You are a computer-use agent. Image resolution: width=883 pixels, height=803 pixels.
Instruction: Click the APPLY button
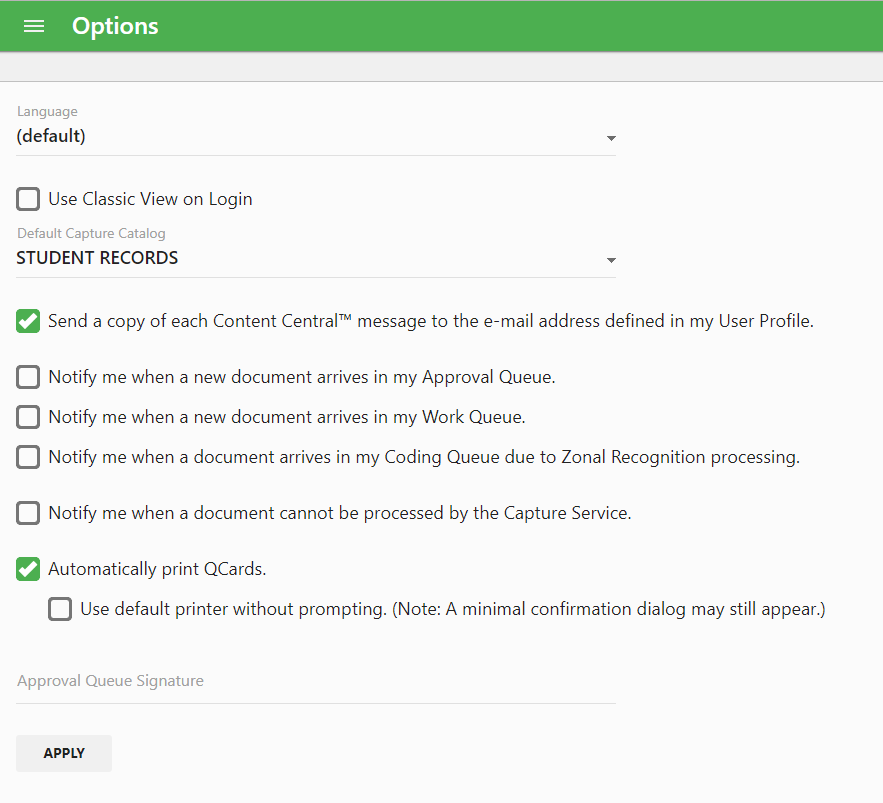[x=64, y=753]
